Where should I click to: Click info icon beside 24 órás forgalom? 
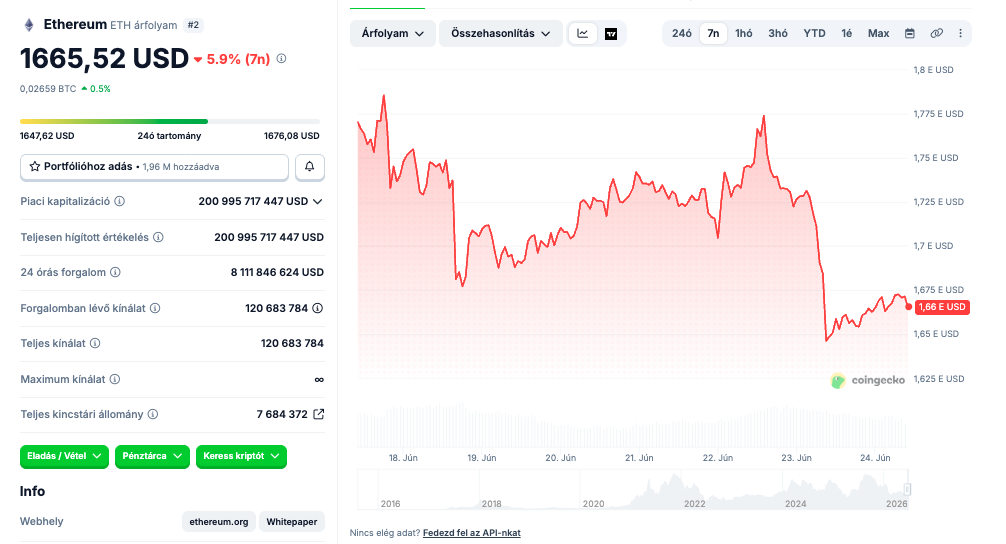pos(115,272)
